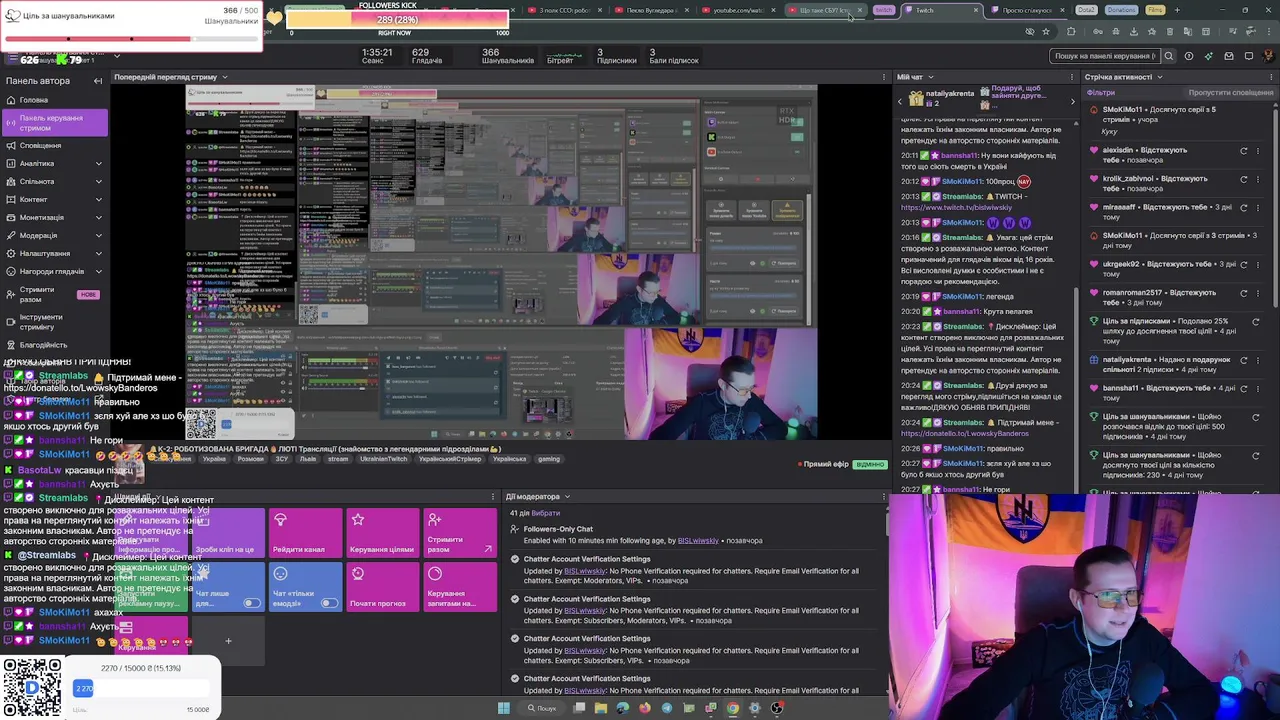Viewport: 1280px width, 720px height.
Task: Toggle Чат «тільки емодзі» switch
Action: [328, 603]
